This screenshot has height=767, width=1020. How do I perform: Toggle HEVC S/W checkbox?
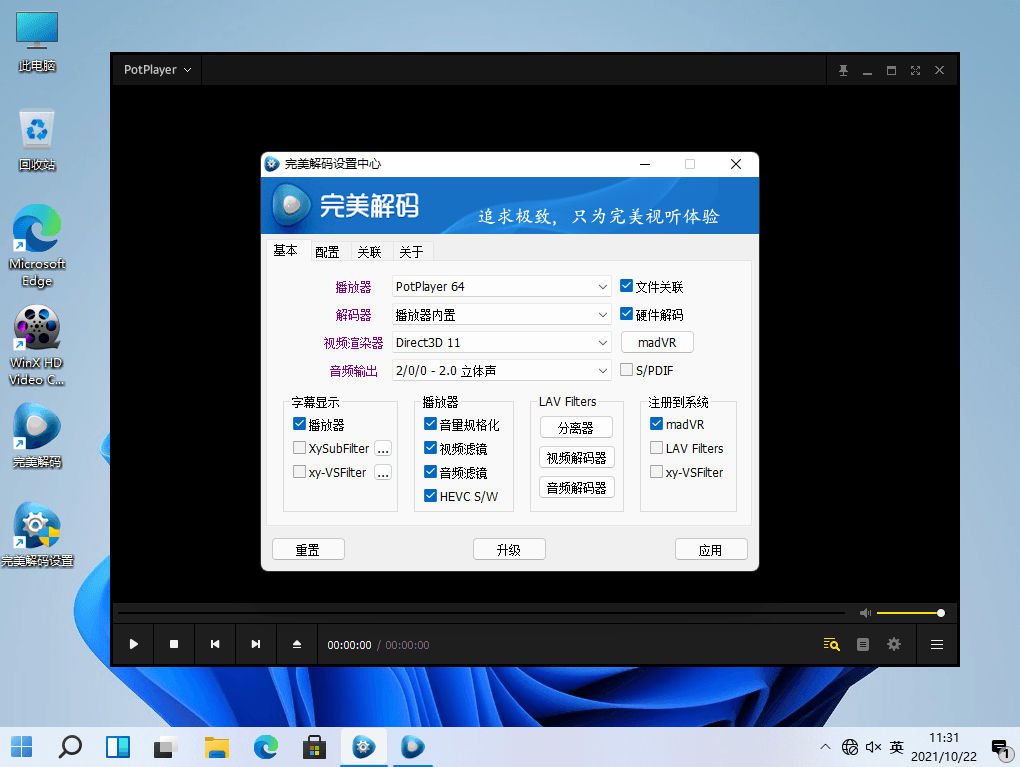430,496
